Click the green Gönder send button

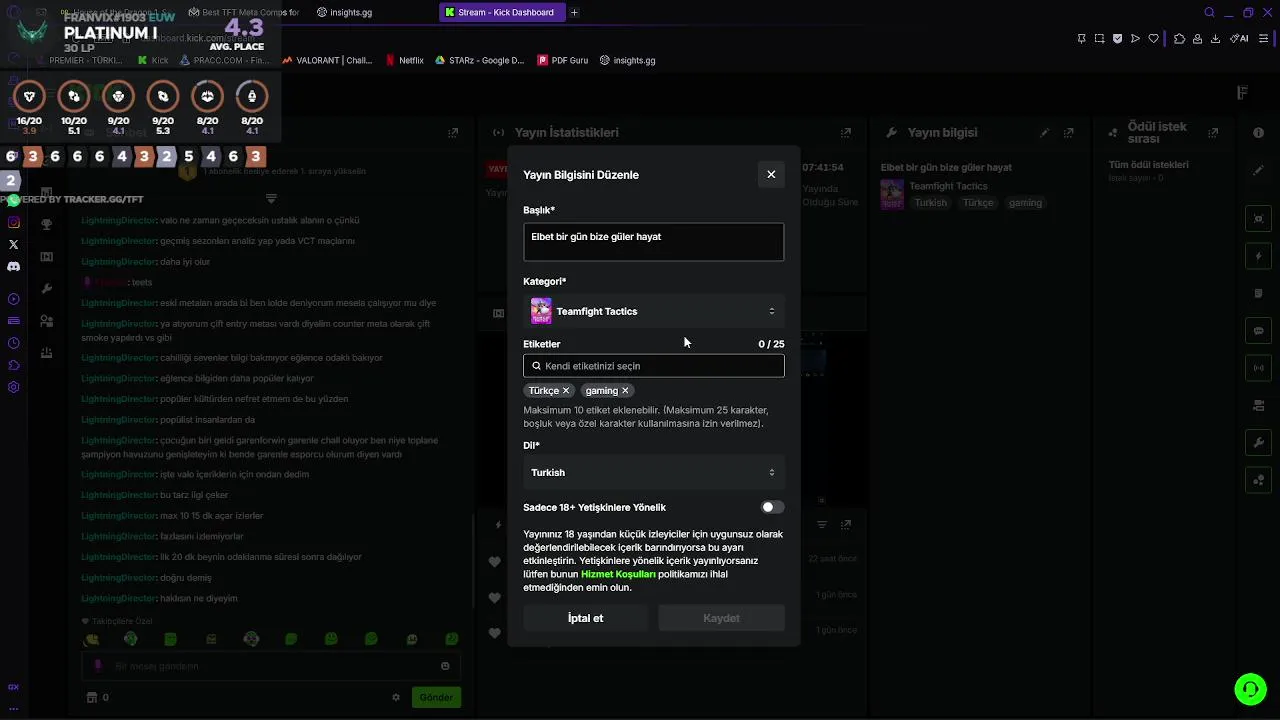pos(436,697)
